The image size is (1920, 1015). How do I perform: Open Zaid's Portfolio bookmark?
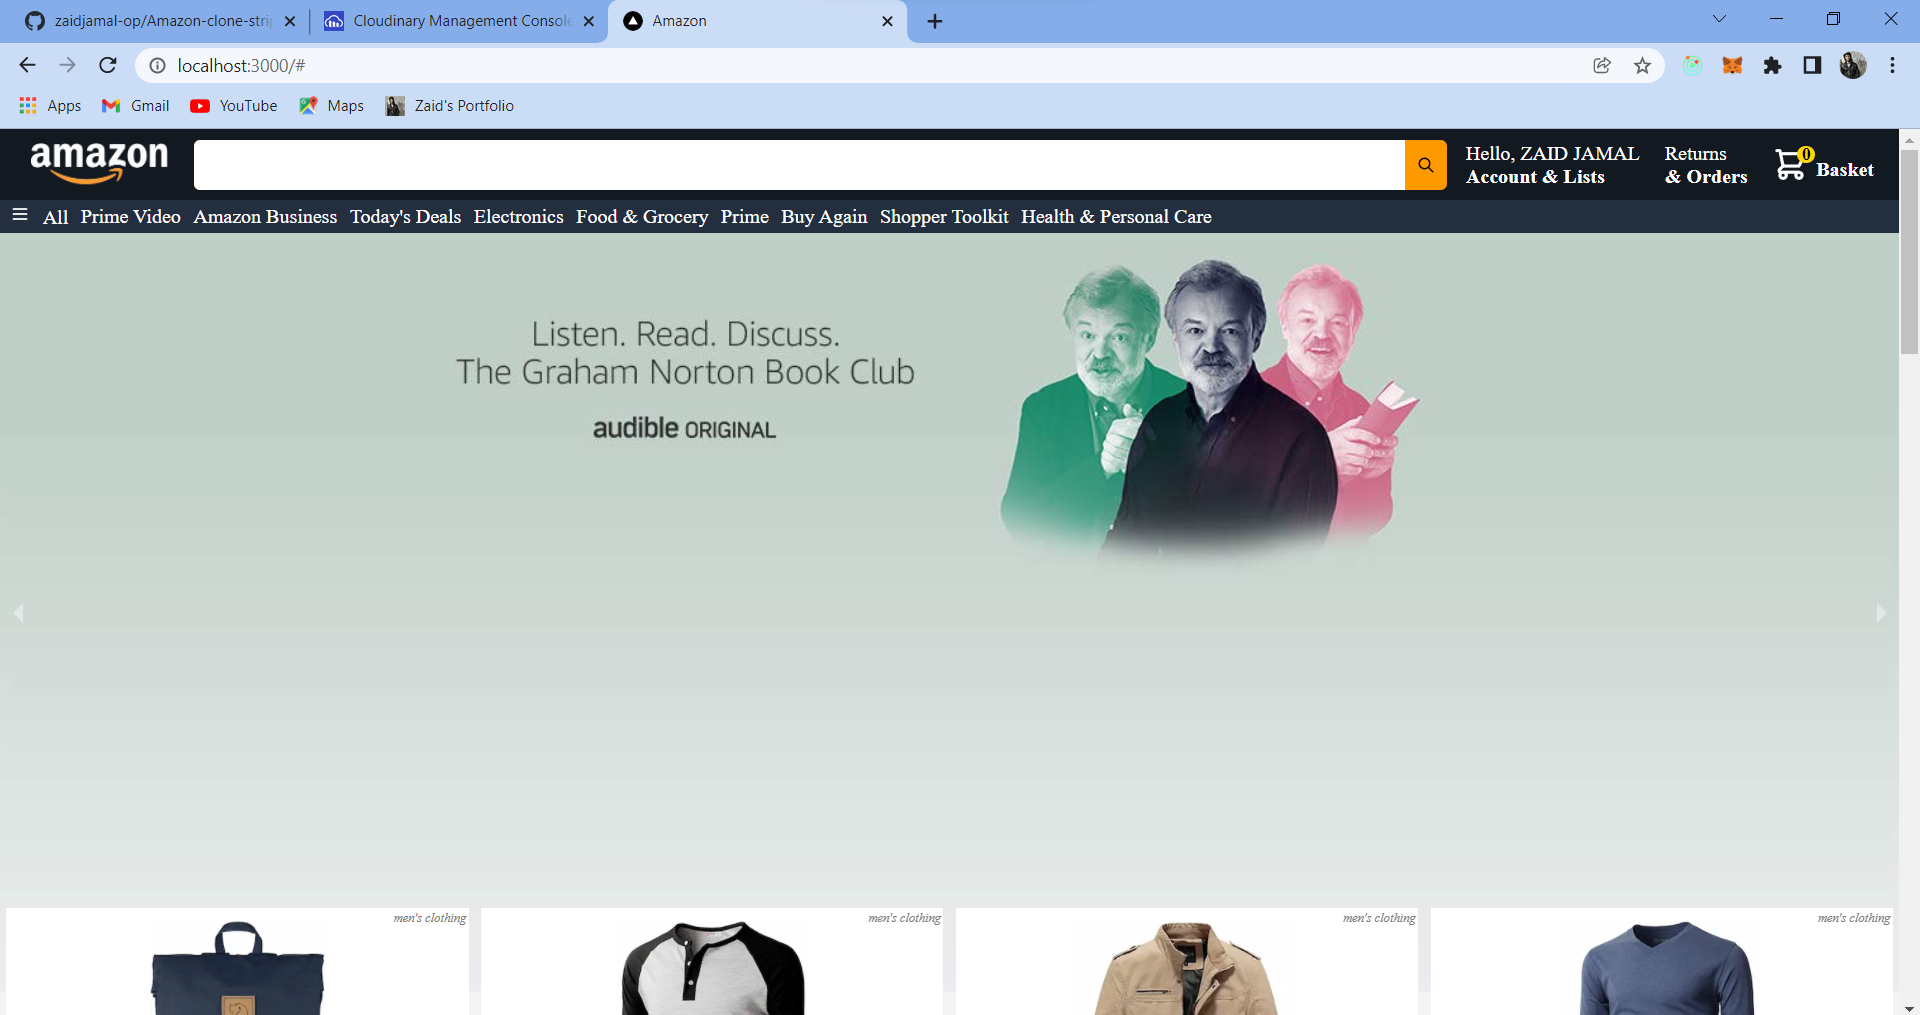[x=450, y=105]
